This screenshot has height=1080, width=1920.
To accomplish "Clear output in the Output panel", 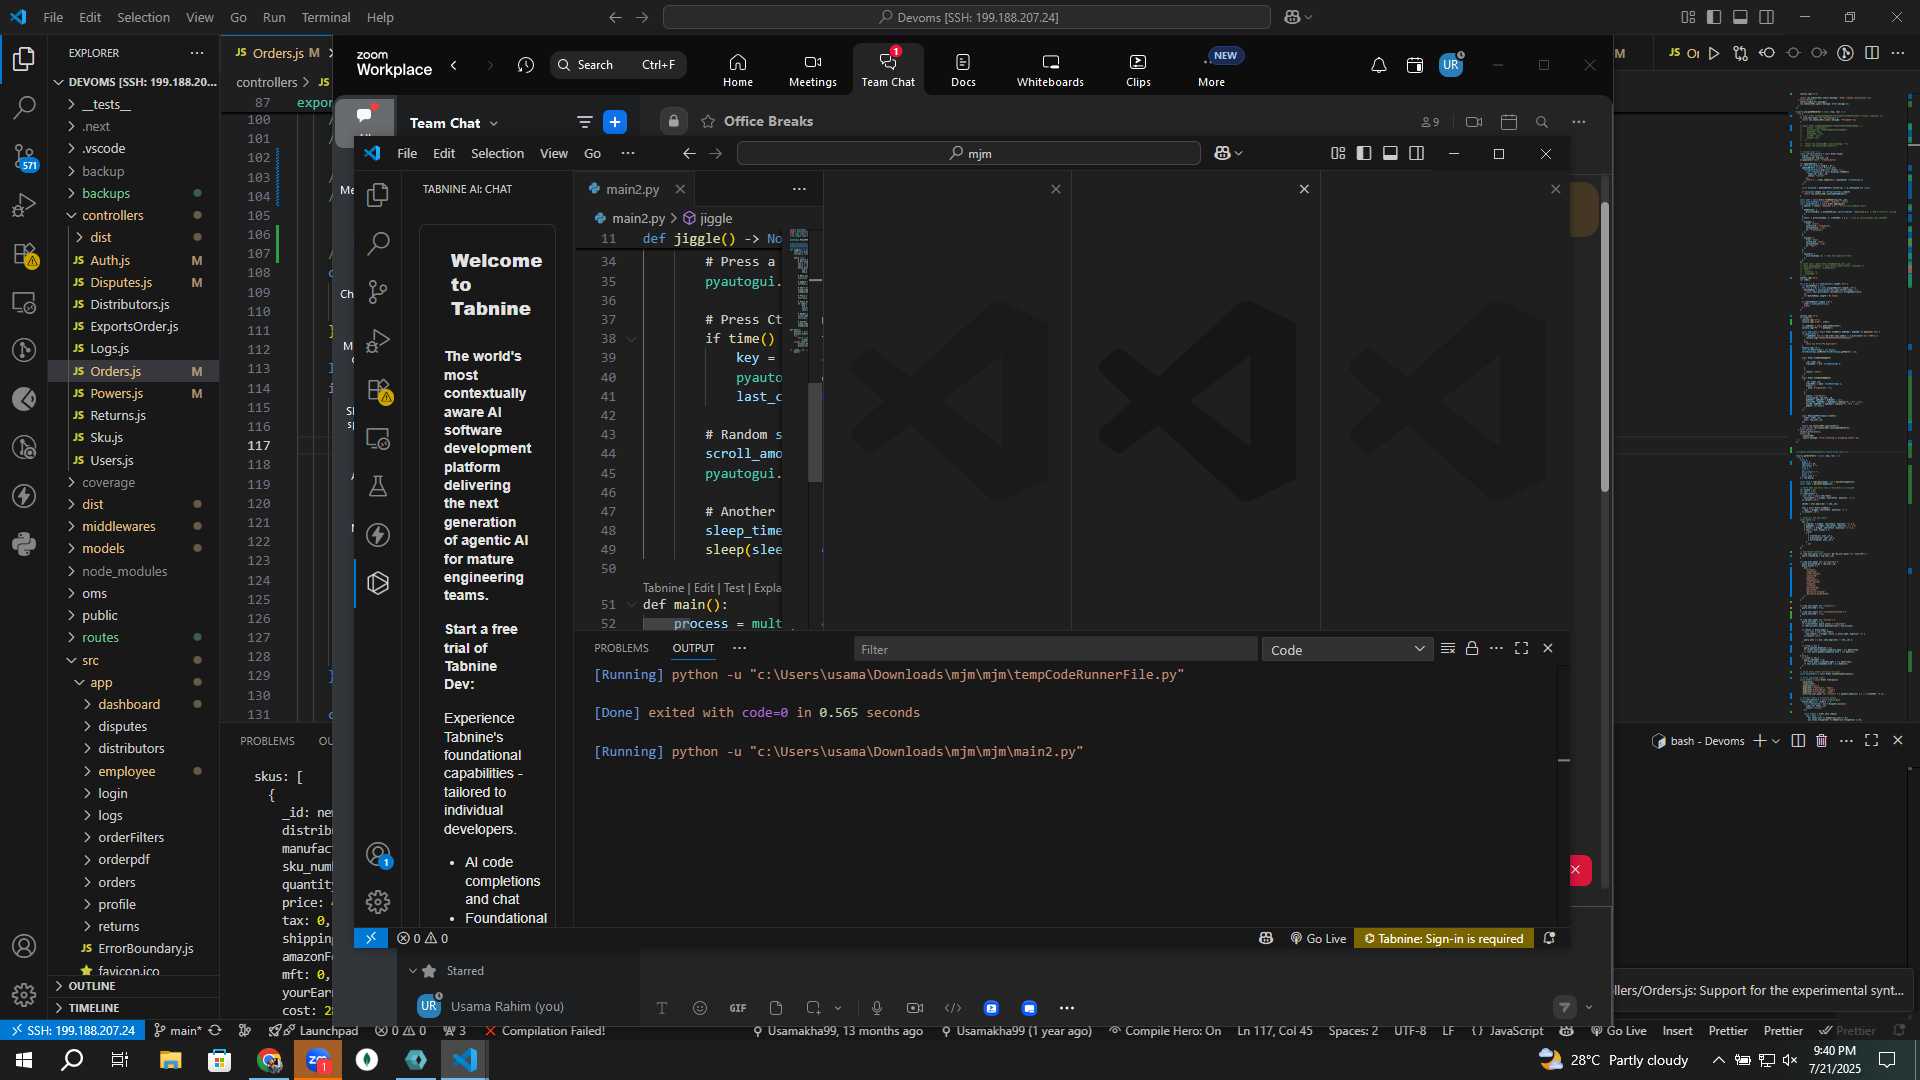I will coord(1447,648).
